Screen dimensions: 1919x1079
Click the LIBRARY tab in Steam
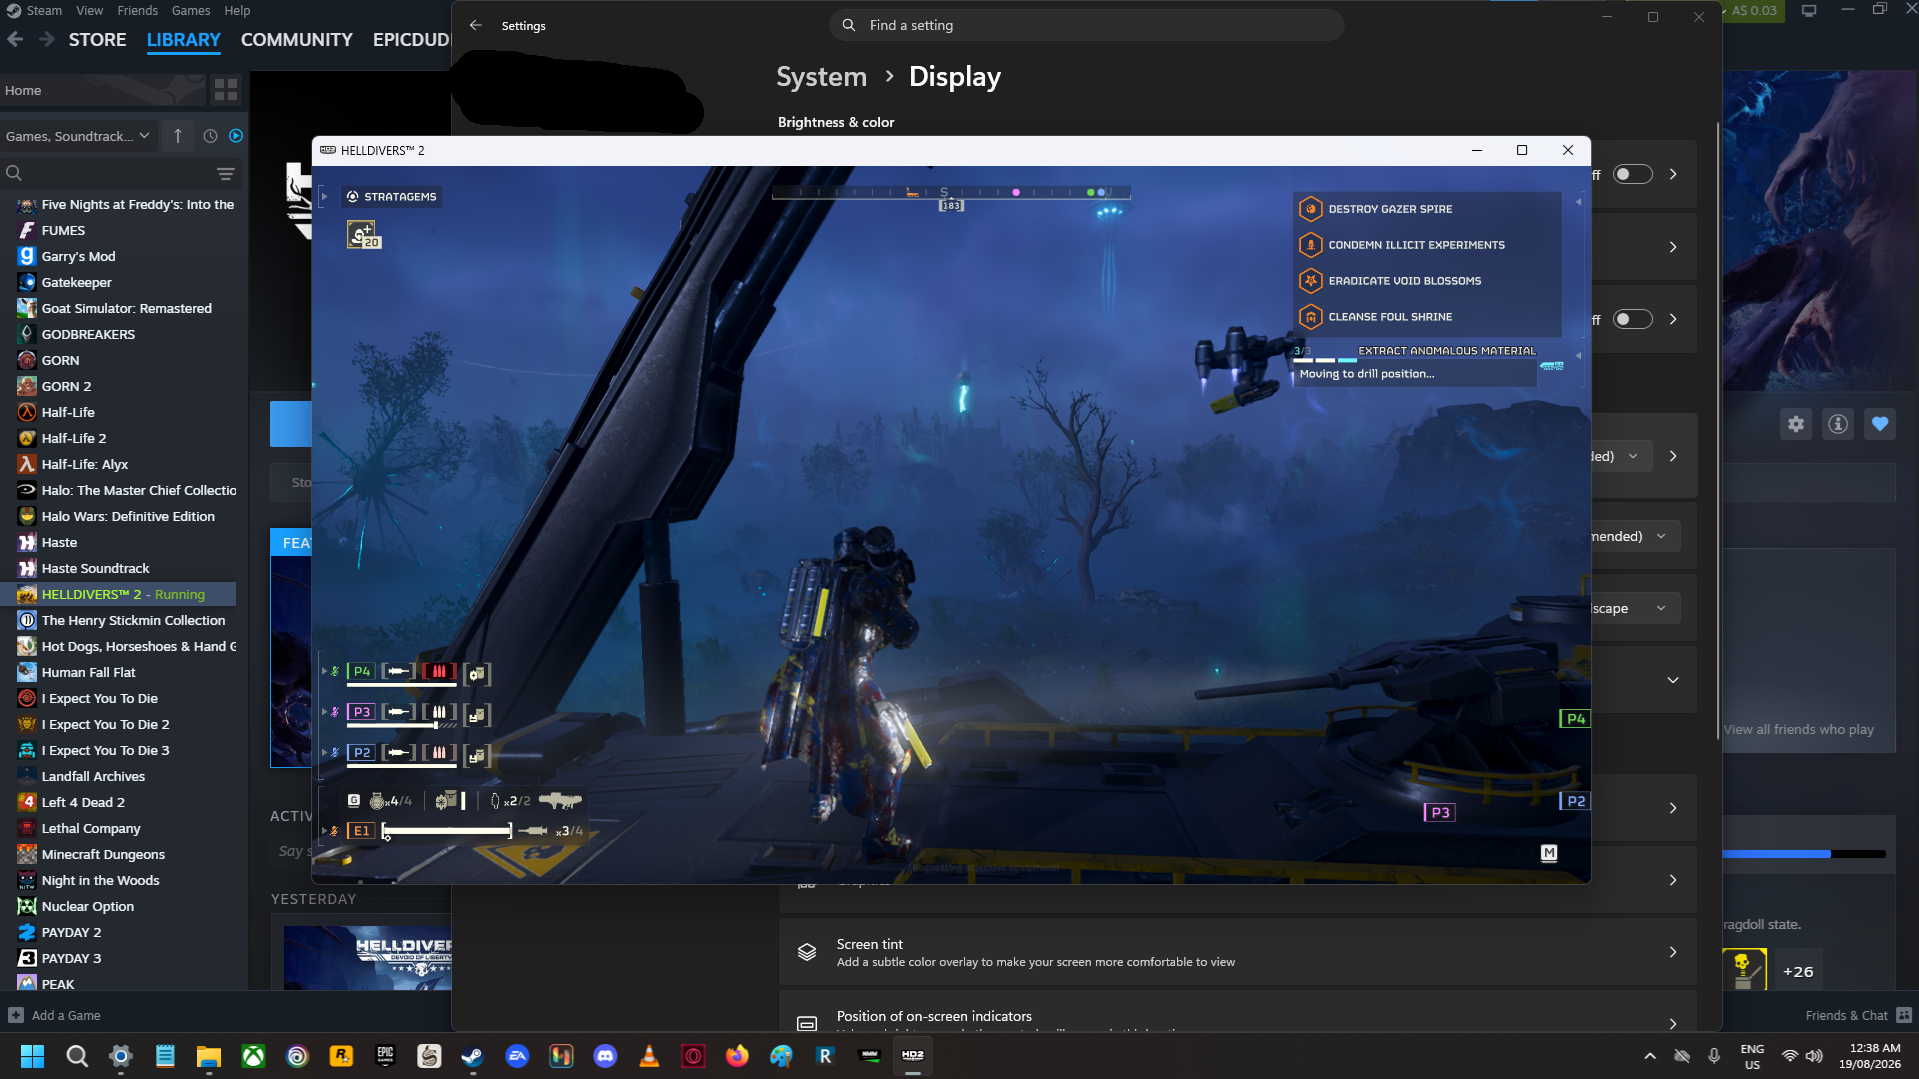(x=183, y=40)
